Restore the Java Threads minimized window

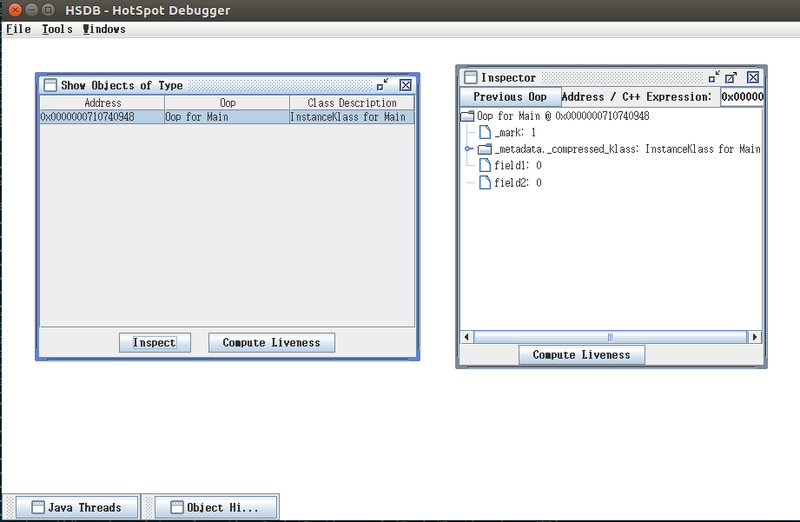tap(78, 507)
